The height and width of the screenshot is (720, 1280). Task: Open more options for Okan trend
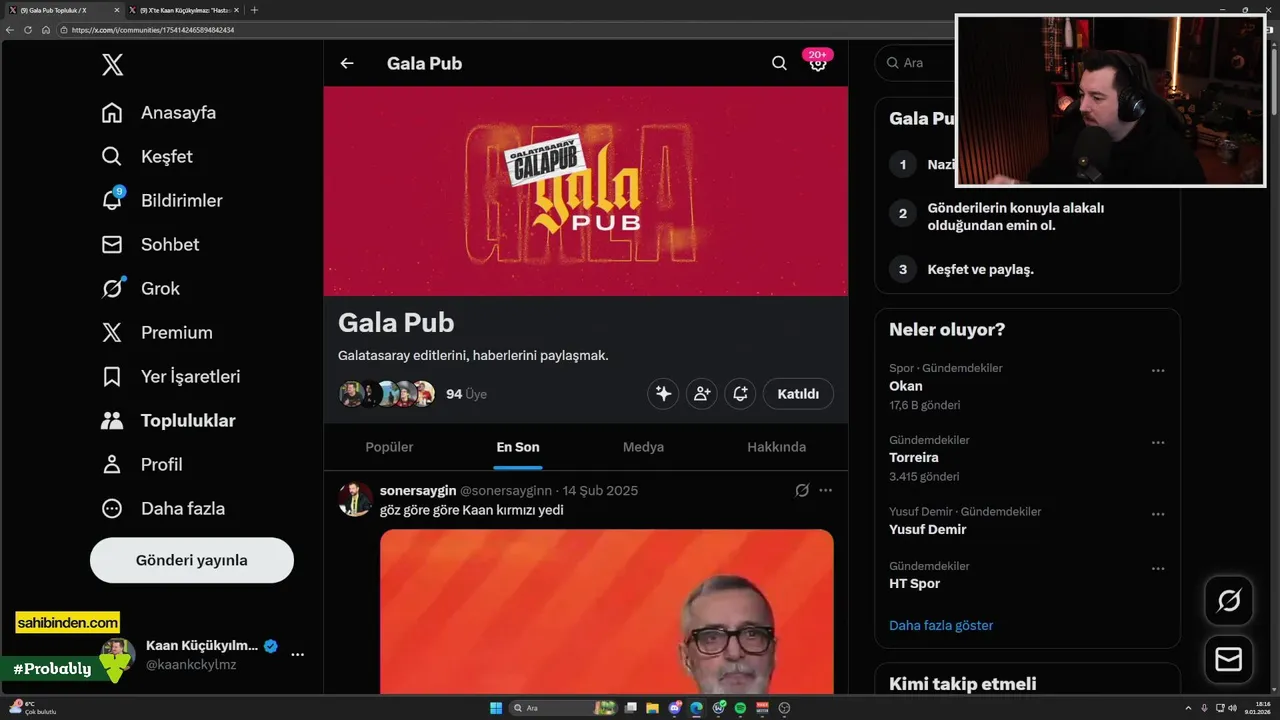click(x=1158, y=371)
